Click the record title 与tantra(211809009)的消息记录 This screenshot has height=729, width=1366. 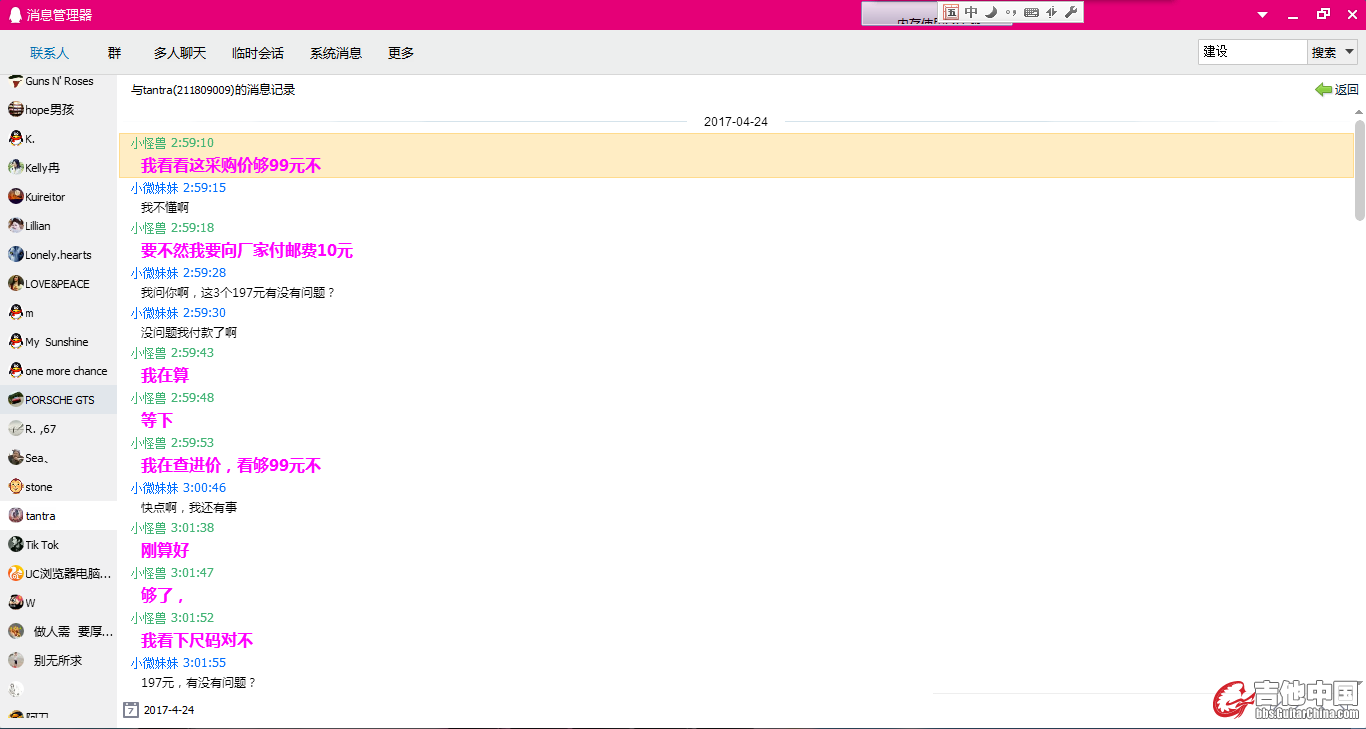(213, 90)
